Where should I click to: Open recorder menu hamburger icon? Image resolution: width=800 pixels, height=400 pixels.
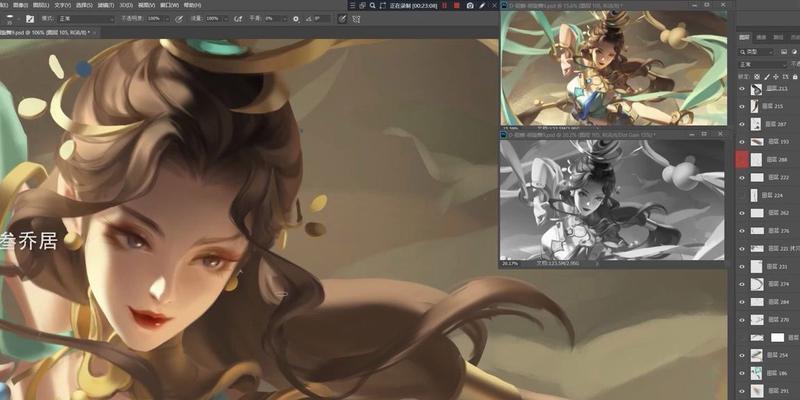point(352,5)
